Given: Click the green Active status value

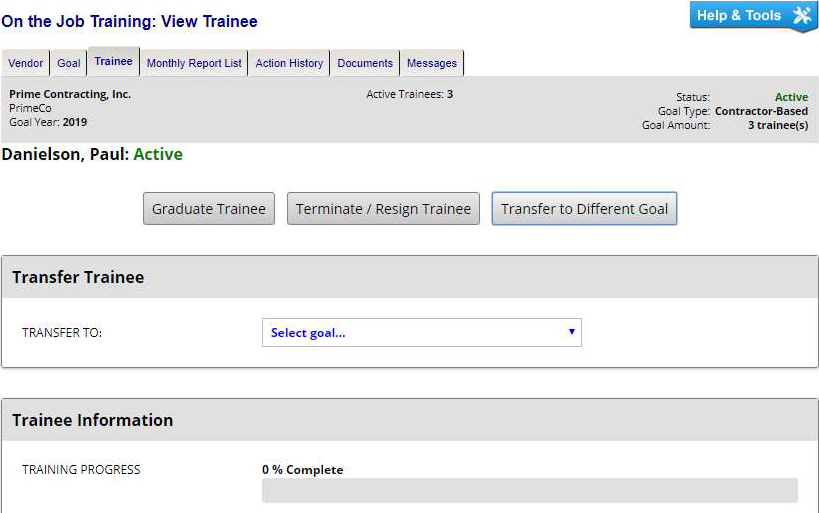Looking at the screenshot, I should pos(791,97).
